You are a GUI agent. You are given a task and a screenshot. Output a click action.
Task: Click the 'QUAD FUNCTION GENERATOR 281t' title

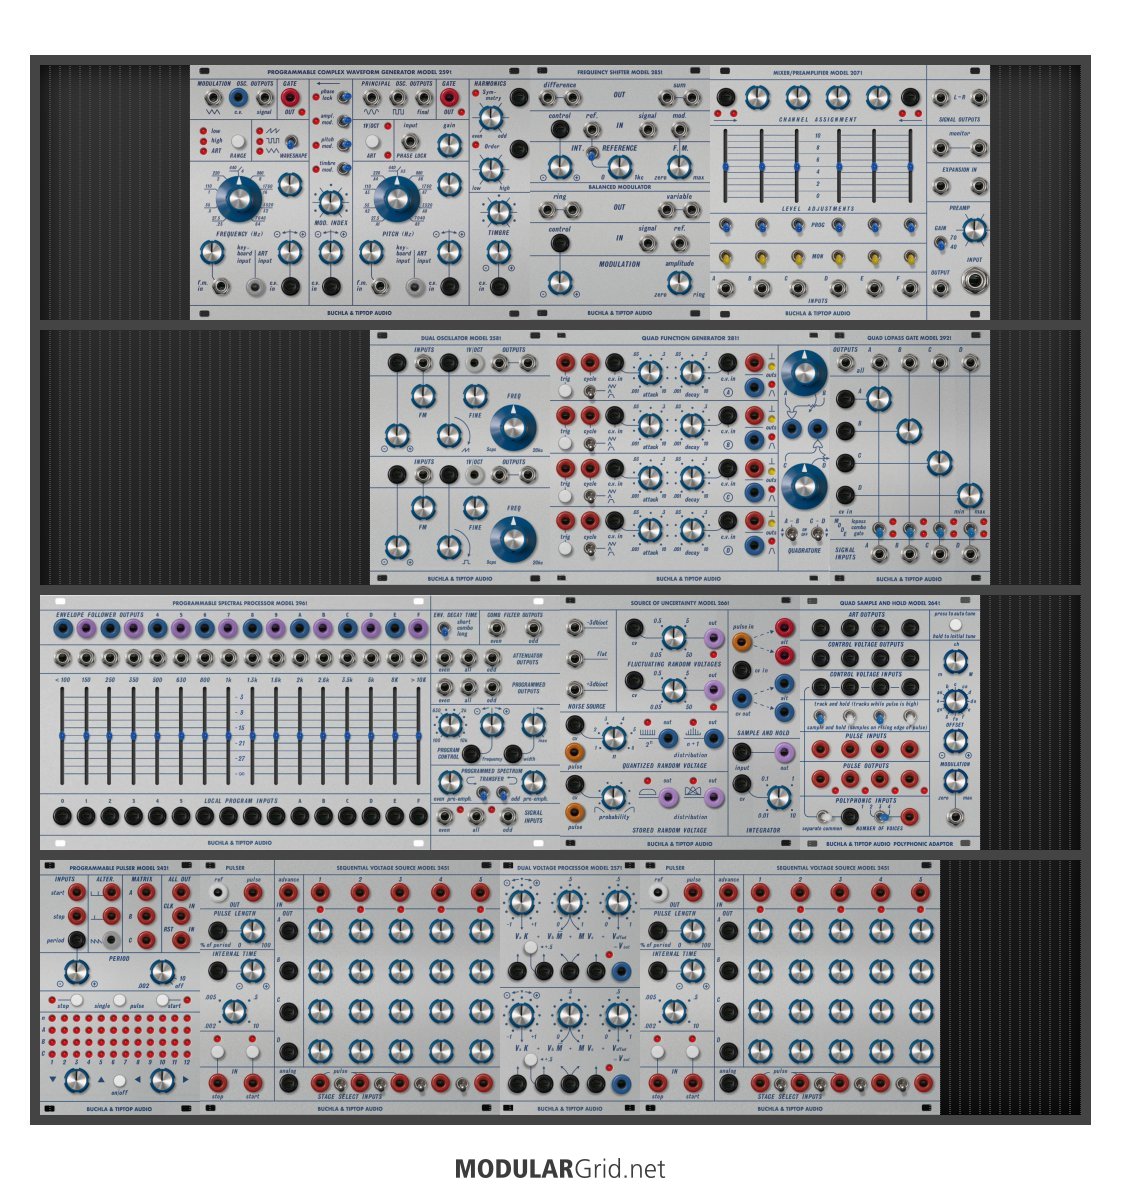pyautogui.click(x=690, y=338)
